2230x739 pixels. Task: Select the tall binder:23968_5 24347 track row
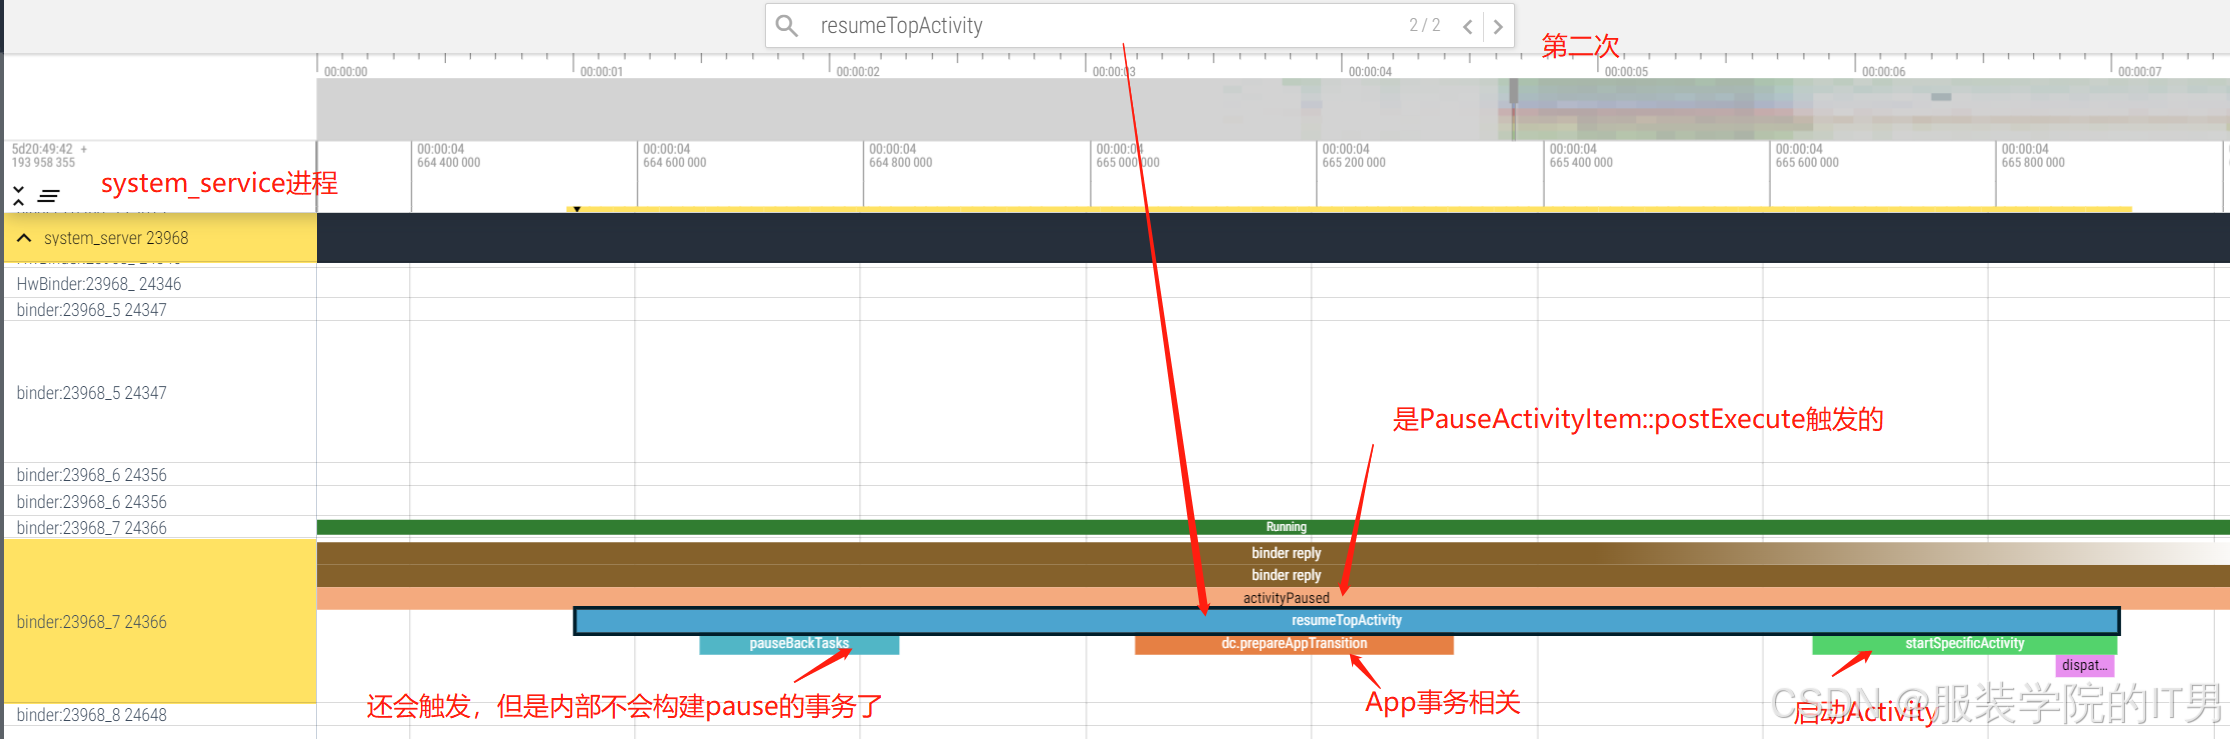(x=160, y=392)
